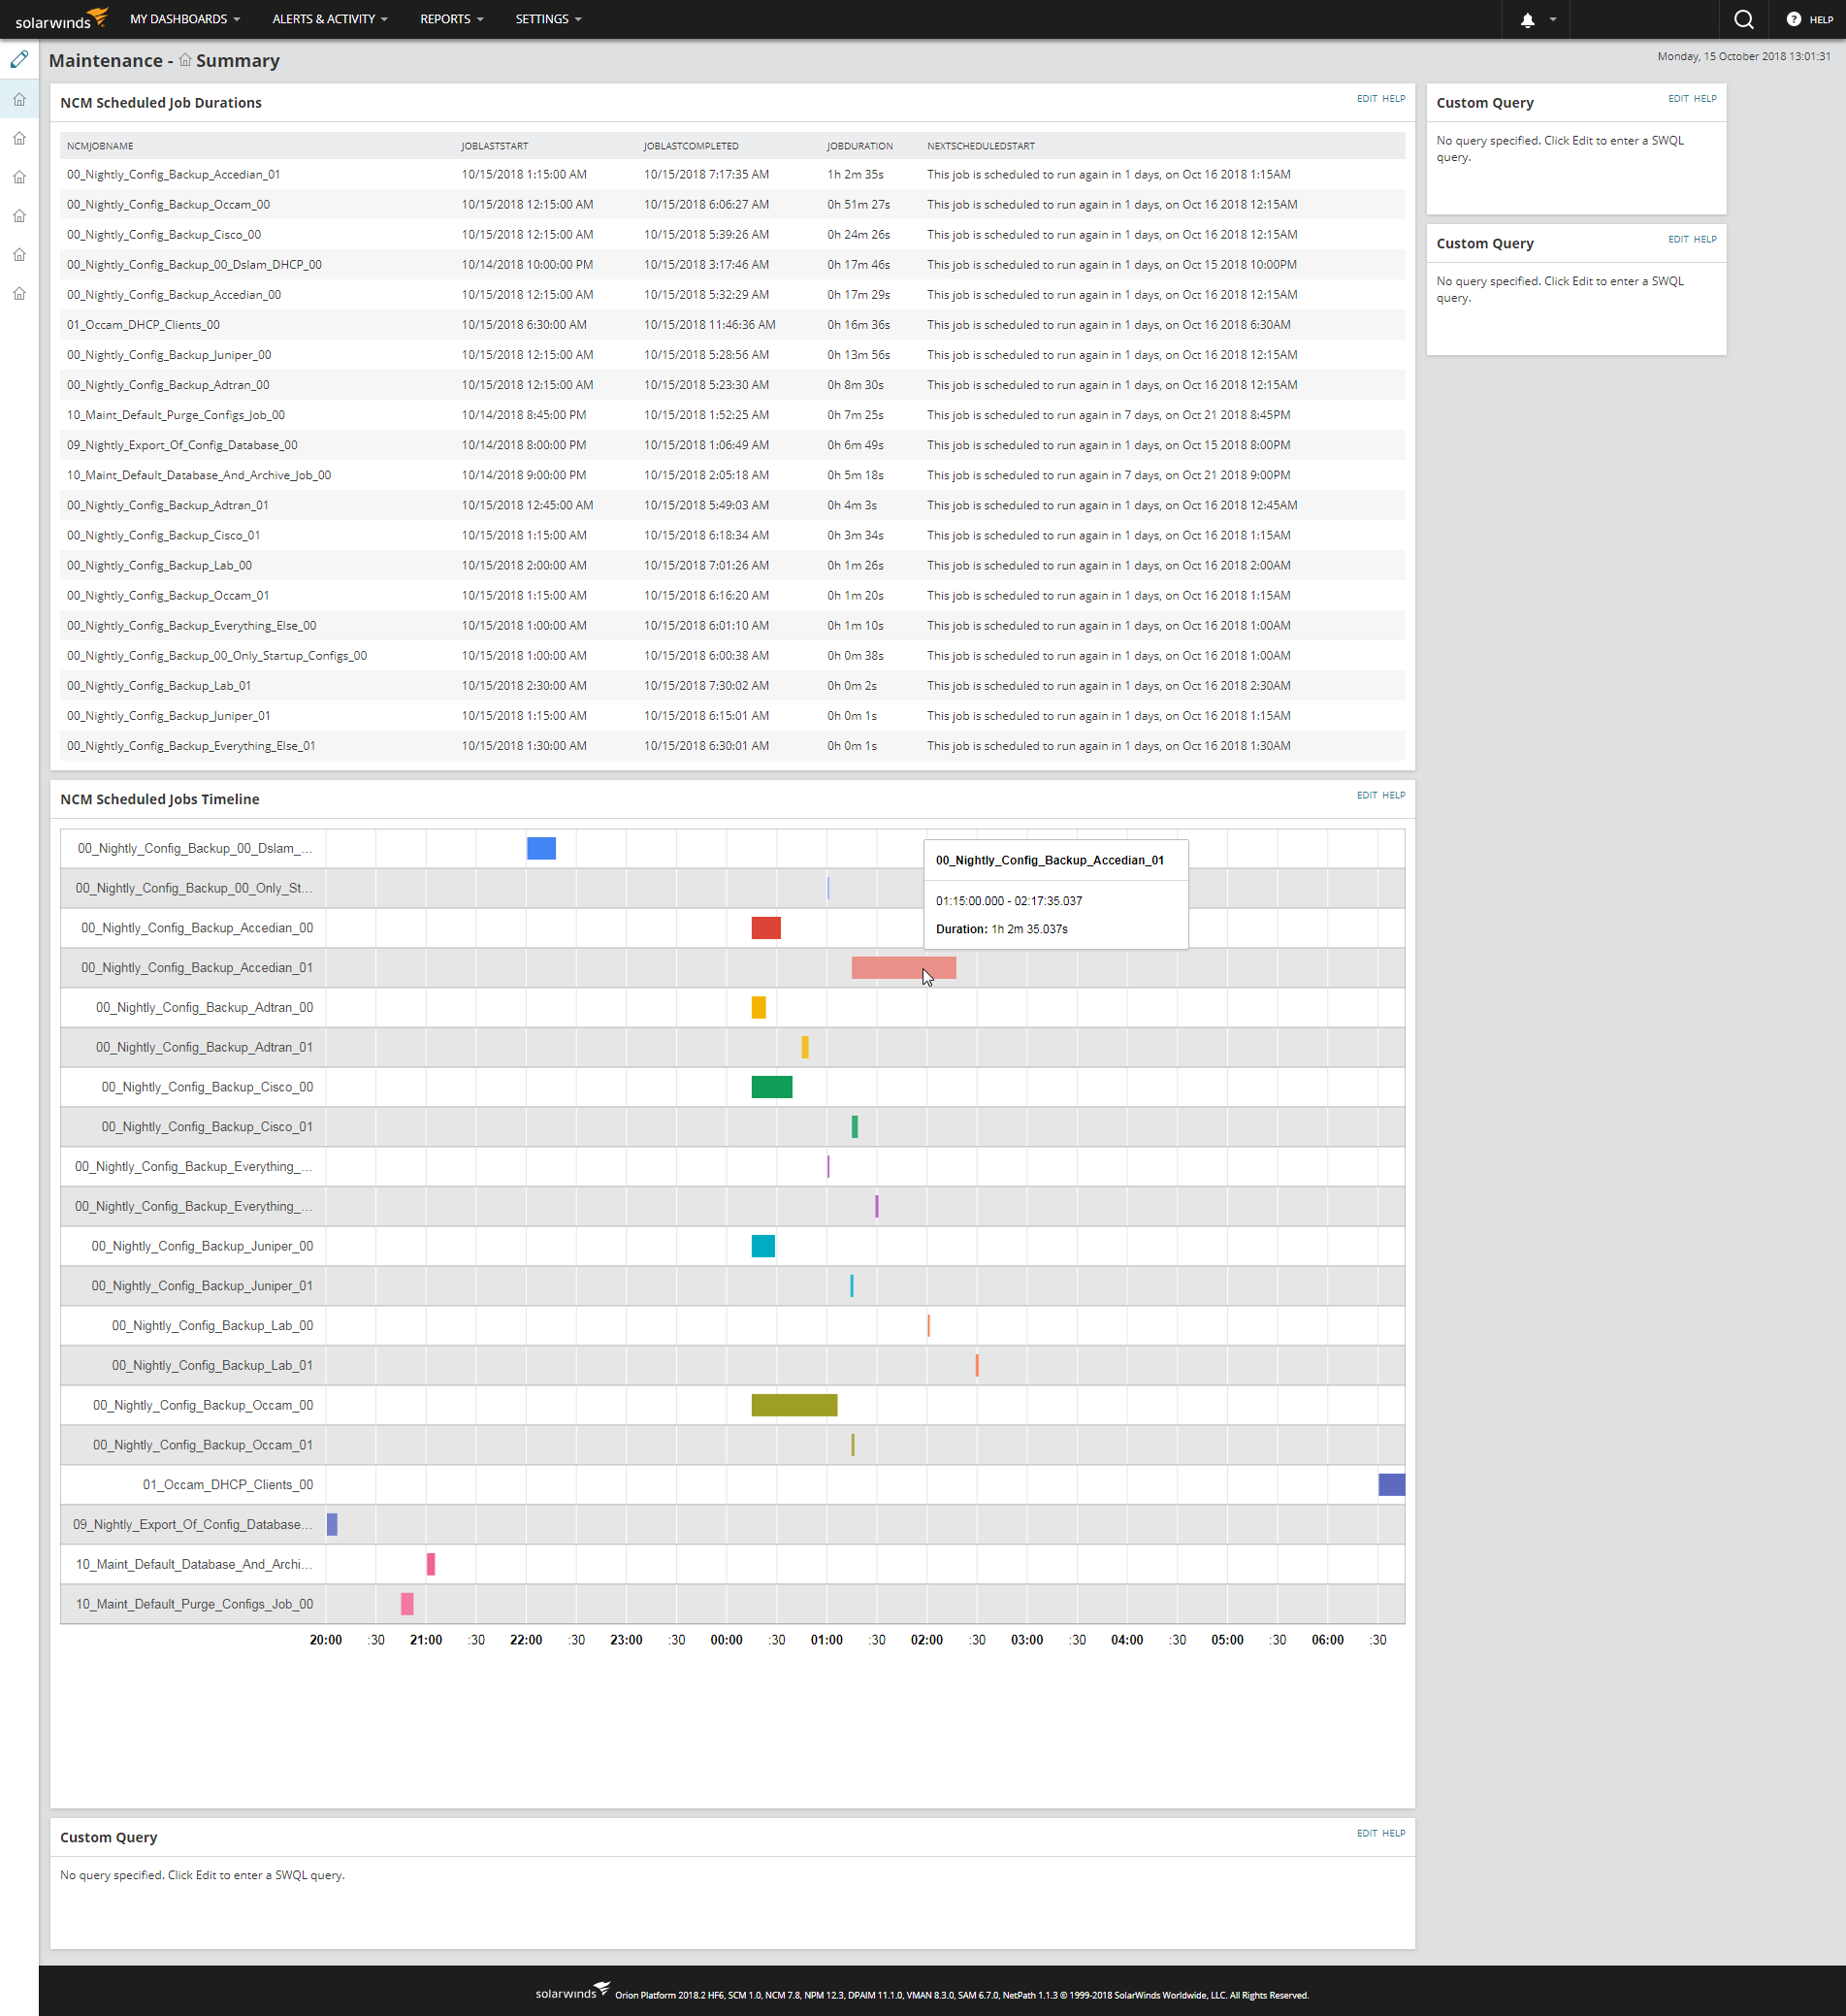Open notifications via the bell icon
This screenshot has width=1846, height=2016.
(1527, 20)
